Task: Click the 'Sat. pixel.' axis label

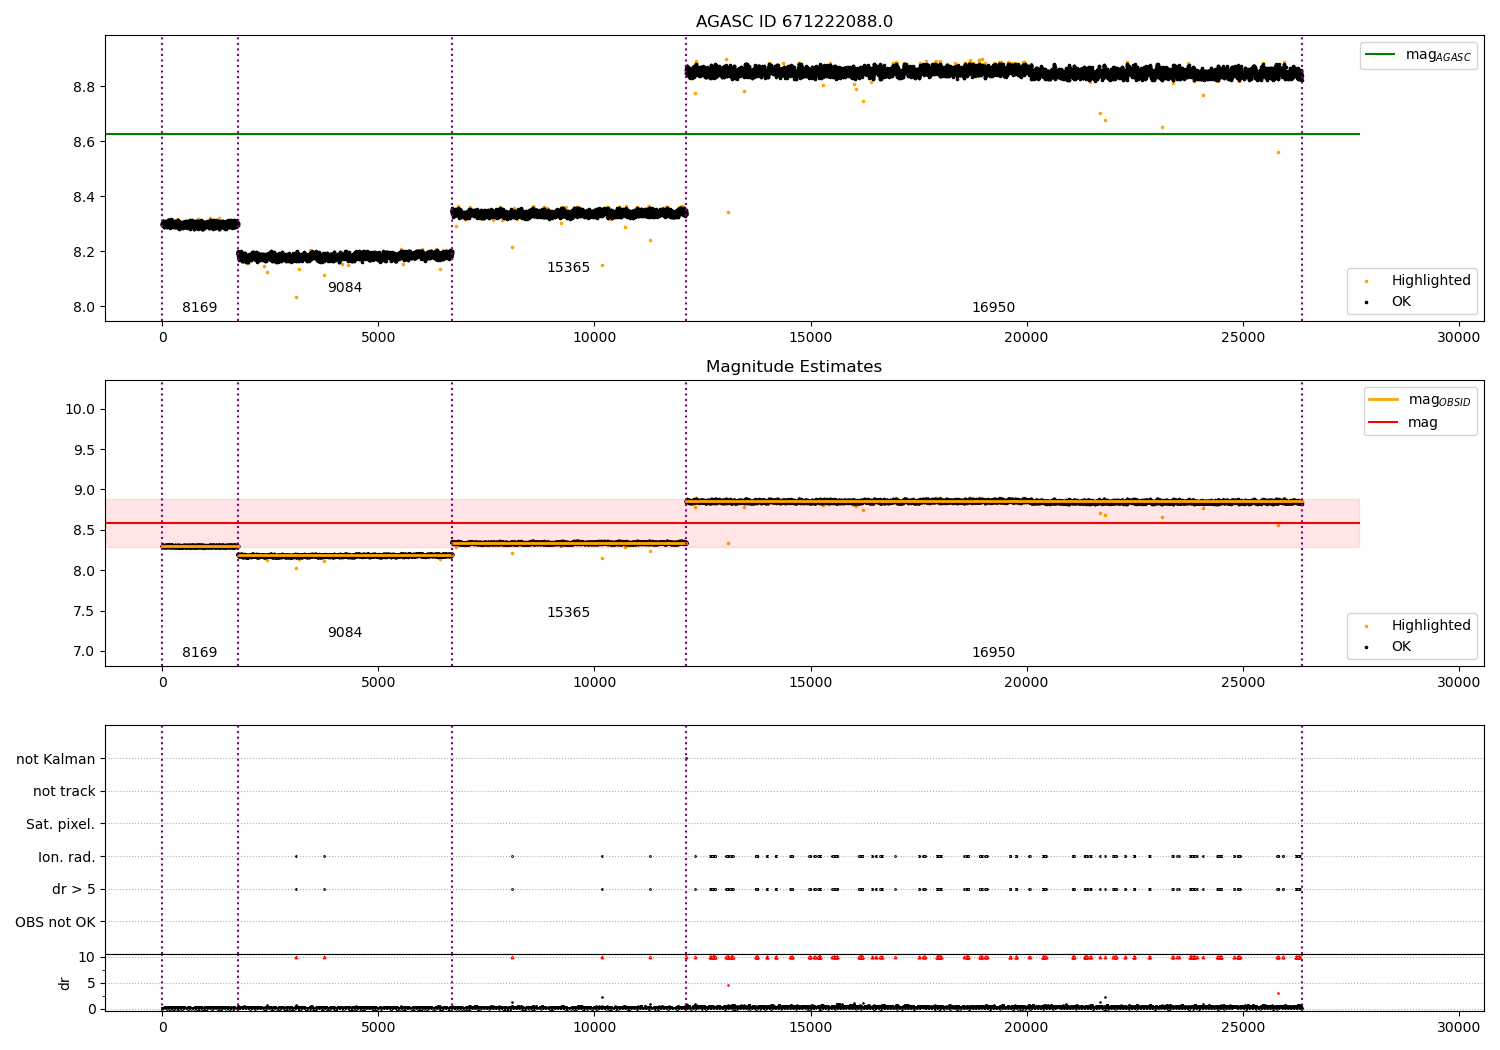Action: pos(61,825)
